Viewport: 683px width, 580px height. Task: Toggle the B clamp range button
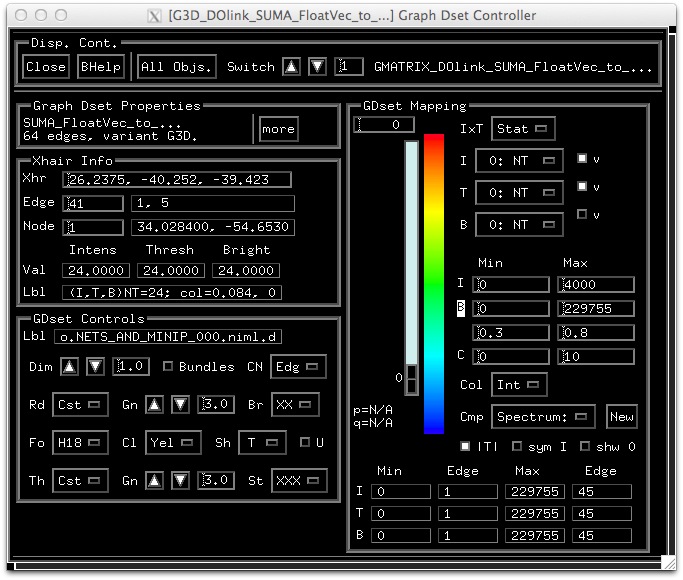461,308
